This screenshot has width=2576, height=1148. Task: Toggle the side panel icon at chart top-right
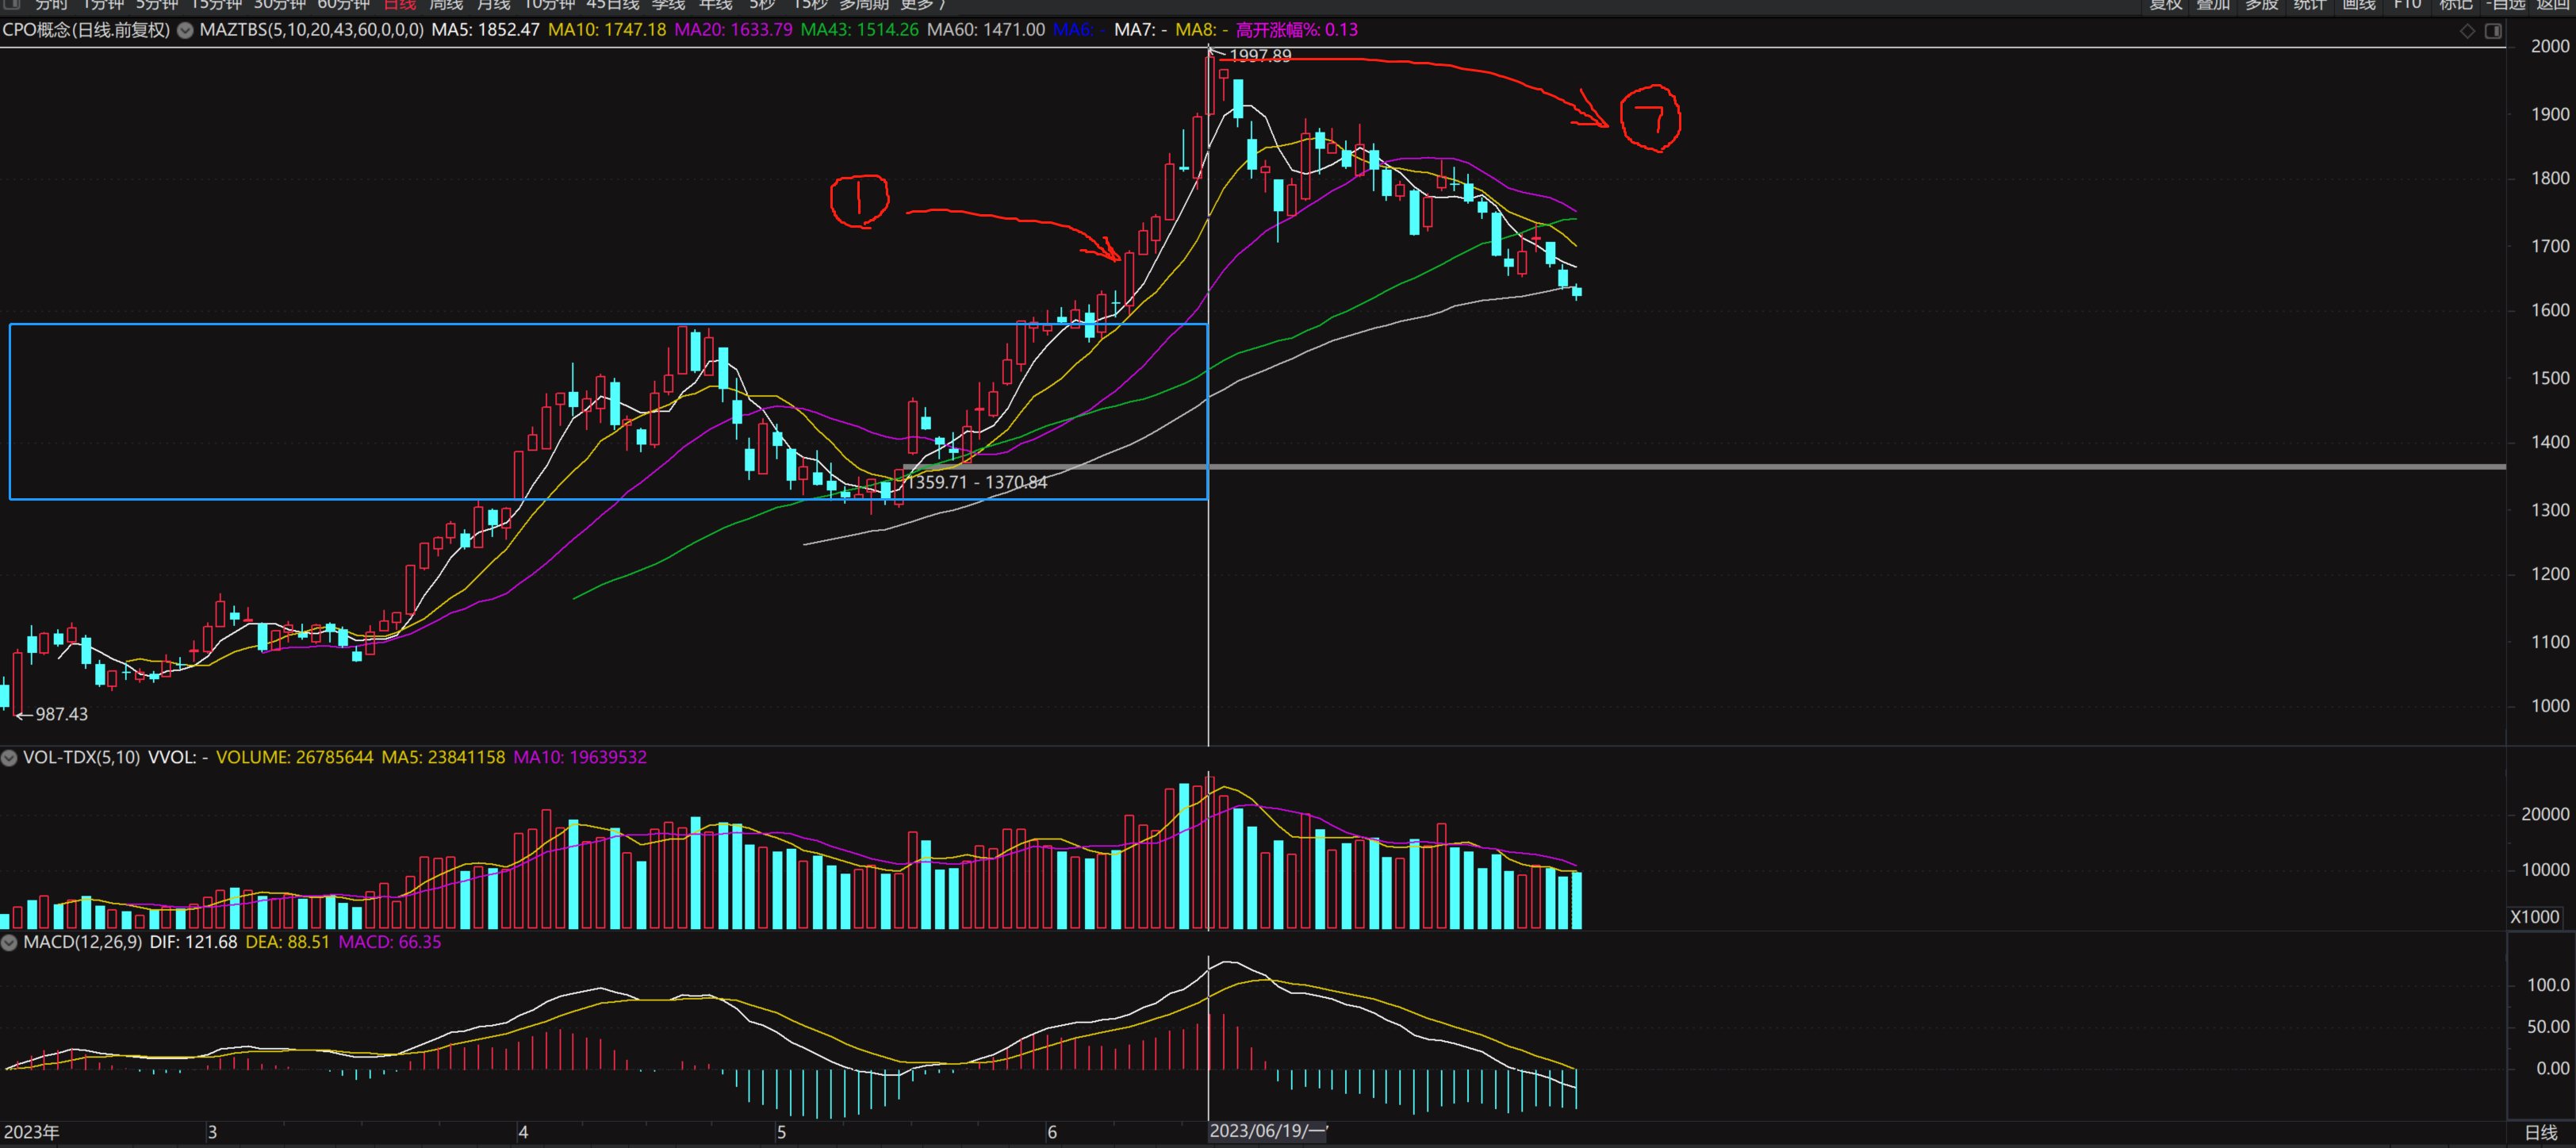tap(2493, 31)
